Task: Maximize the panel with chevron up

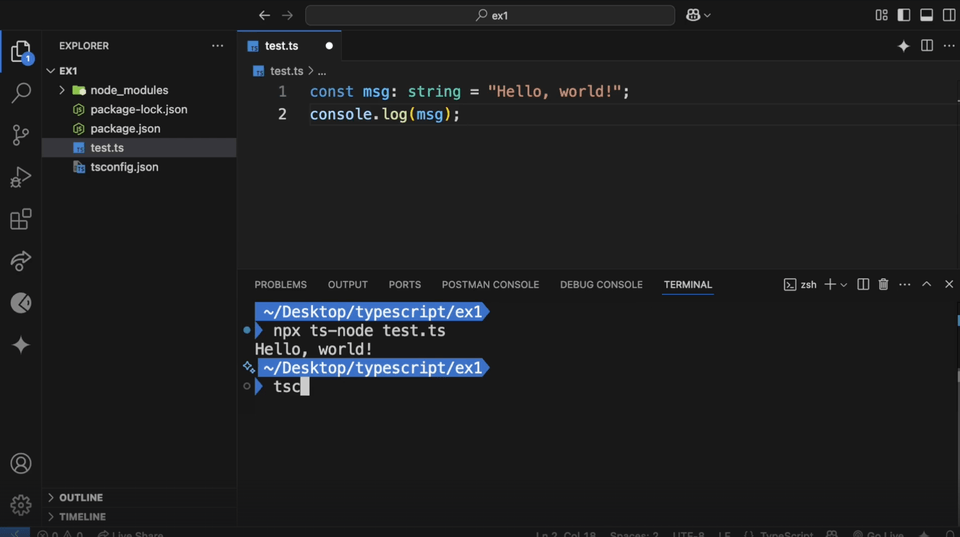Action: 926,284
